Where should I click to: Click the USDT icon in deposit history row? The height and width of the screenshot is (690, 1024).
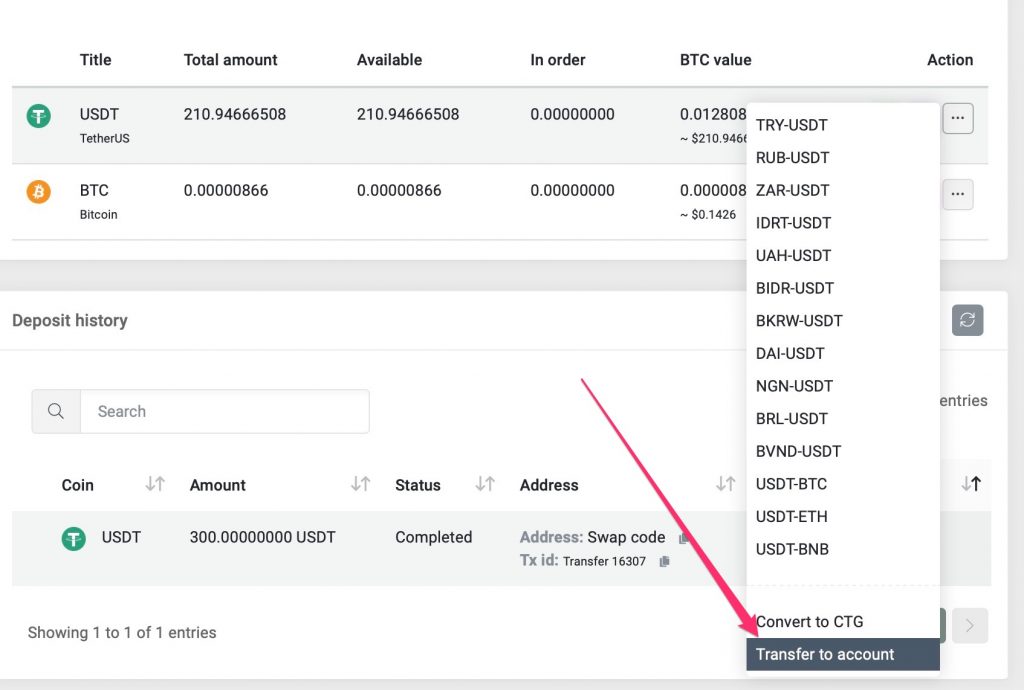(74, 539)
